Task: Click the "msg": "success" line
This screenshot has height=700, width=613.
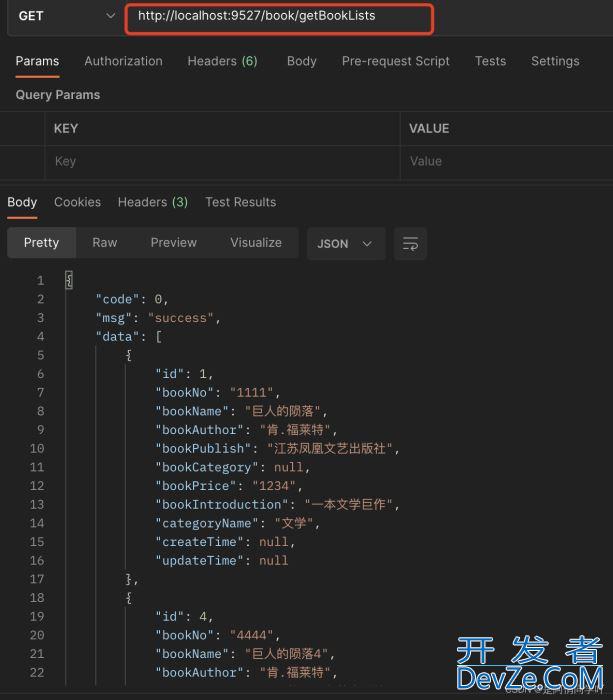Action: (158, 318)
